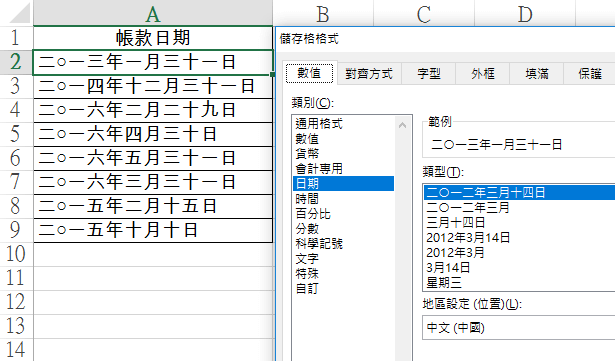
Task: Select cell 二○一五年十月十日
Action: 153,230
